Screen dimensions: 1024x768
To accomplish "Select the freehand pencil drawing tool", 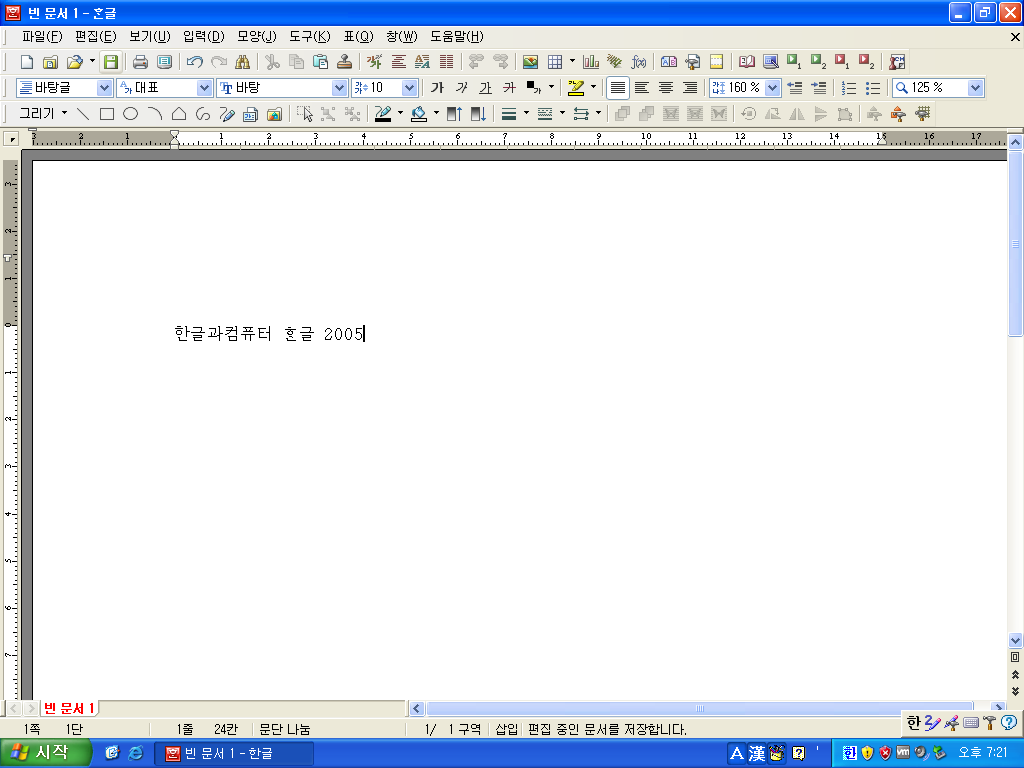I will tap(227, 114).
